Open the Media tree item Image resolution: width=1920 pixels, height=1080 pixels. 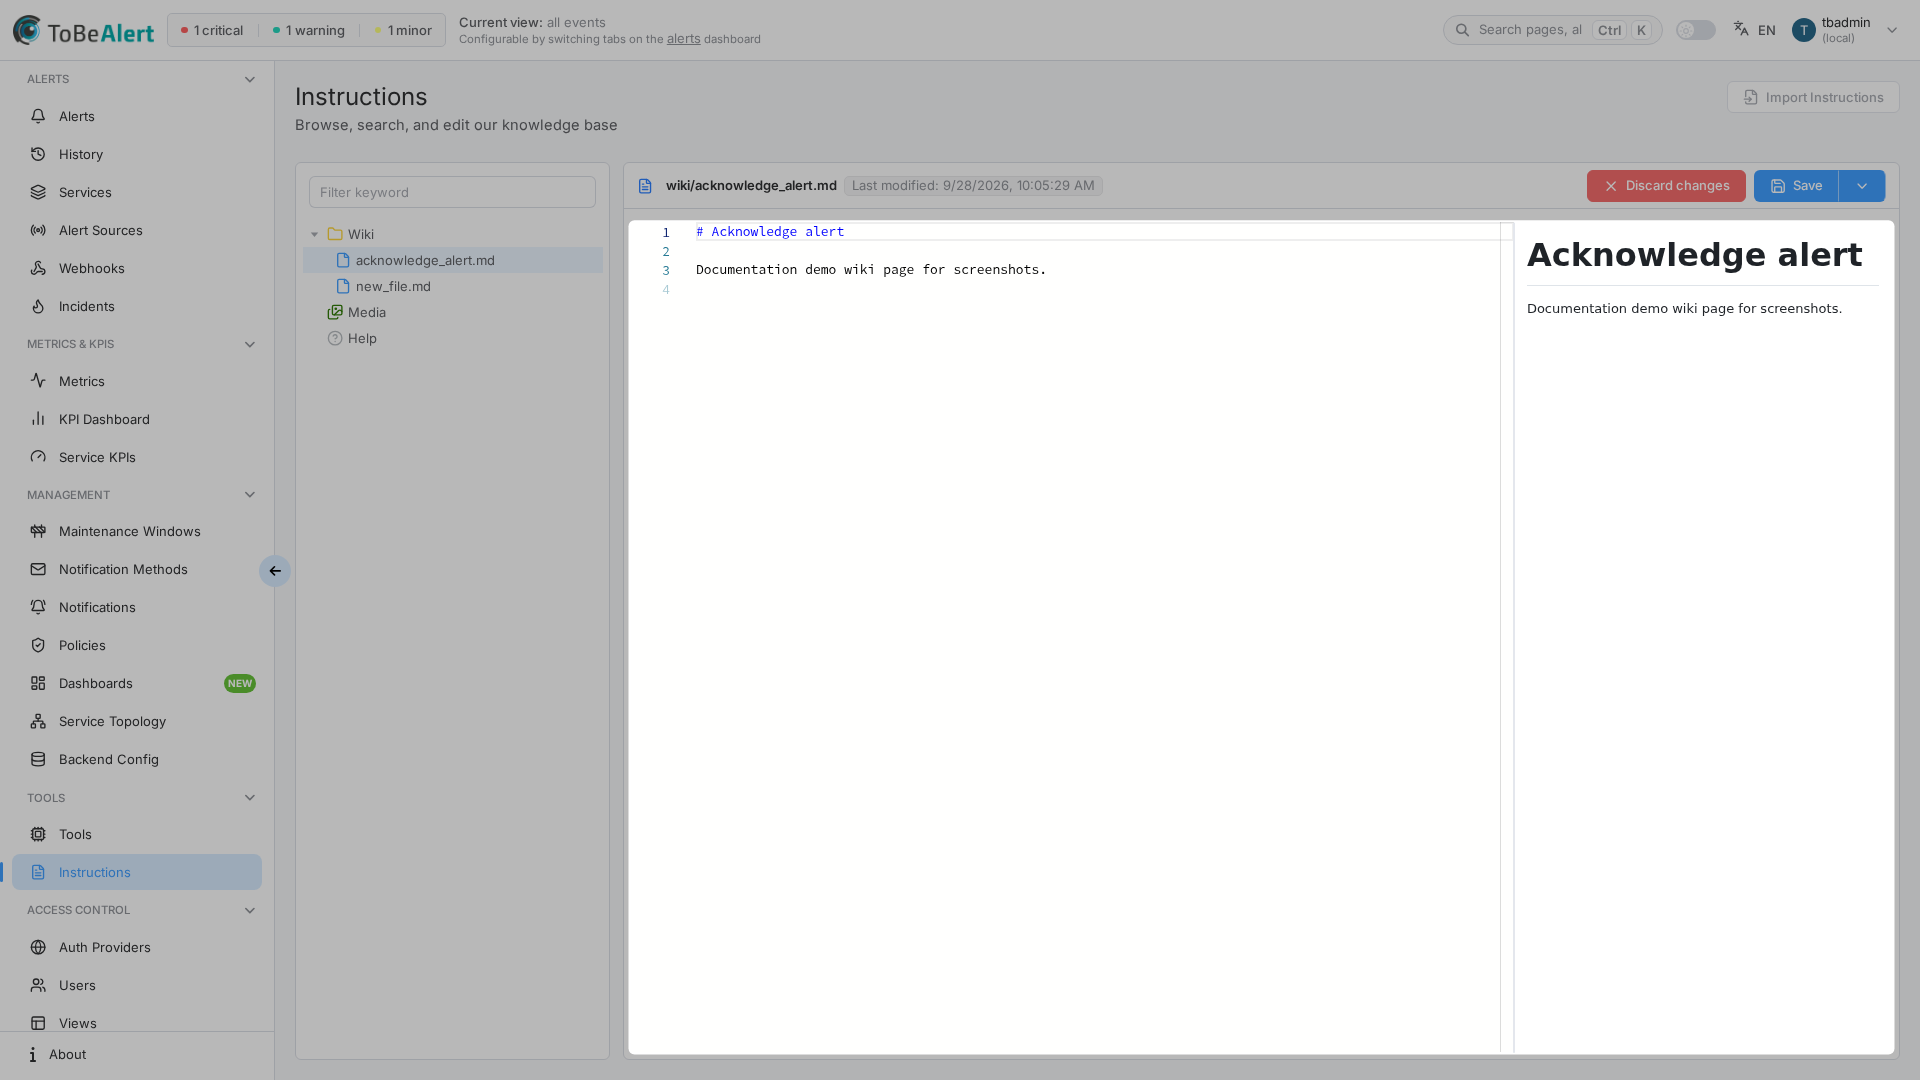pos(453,312)
